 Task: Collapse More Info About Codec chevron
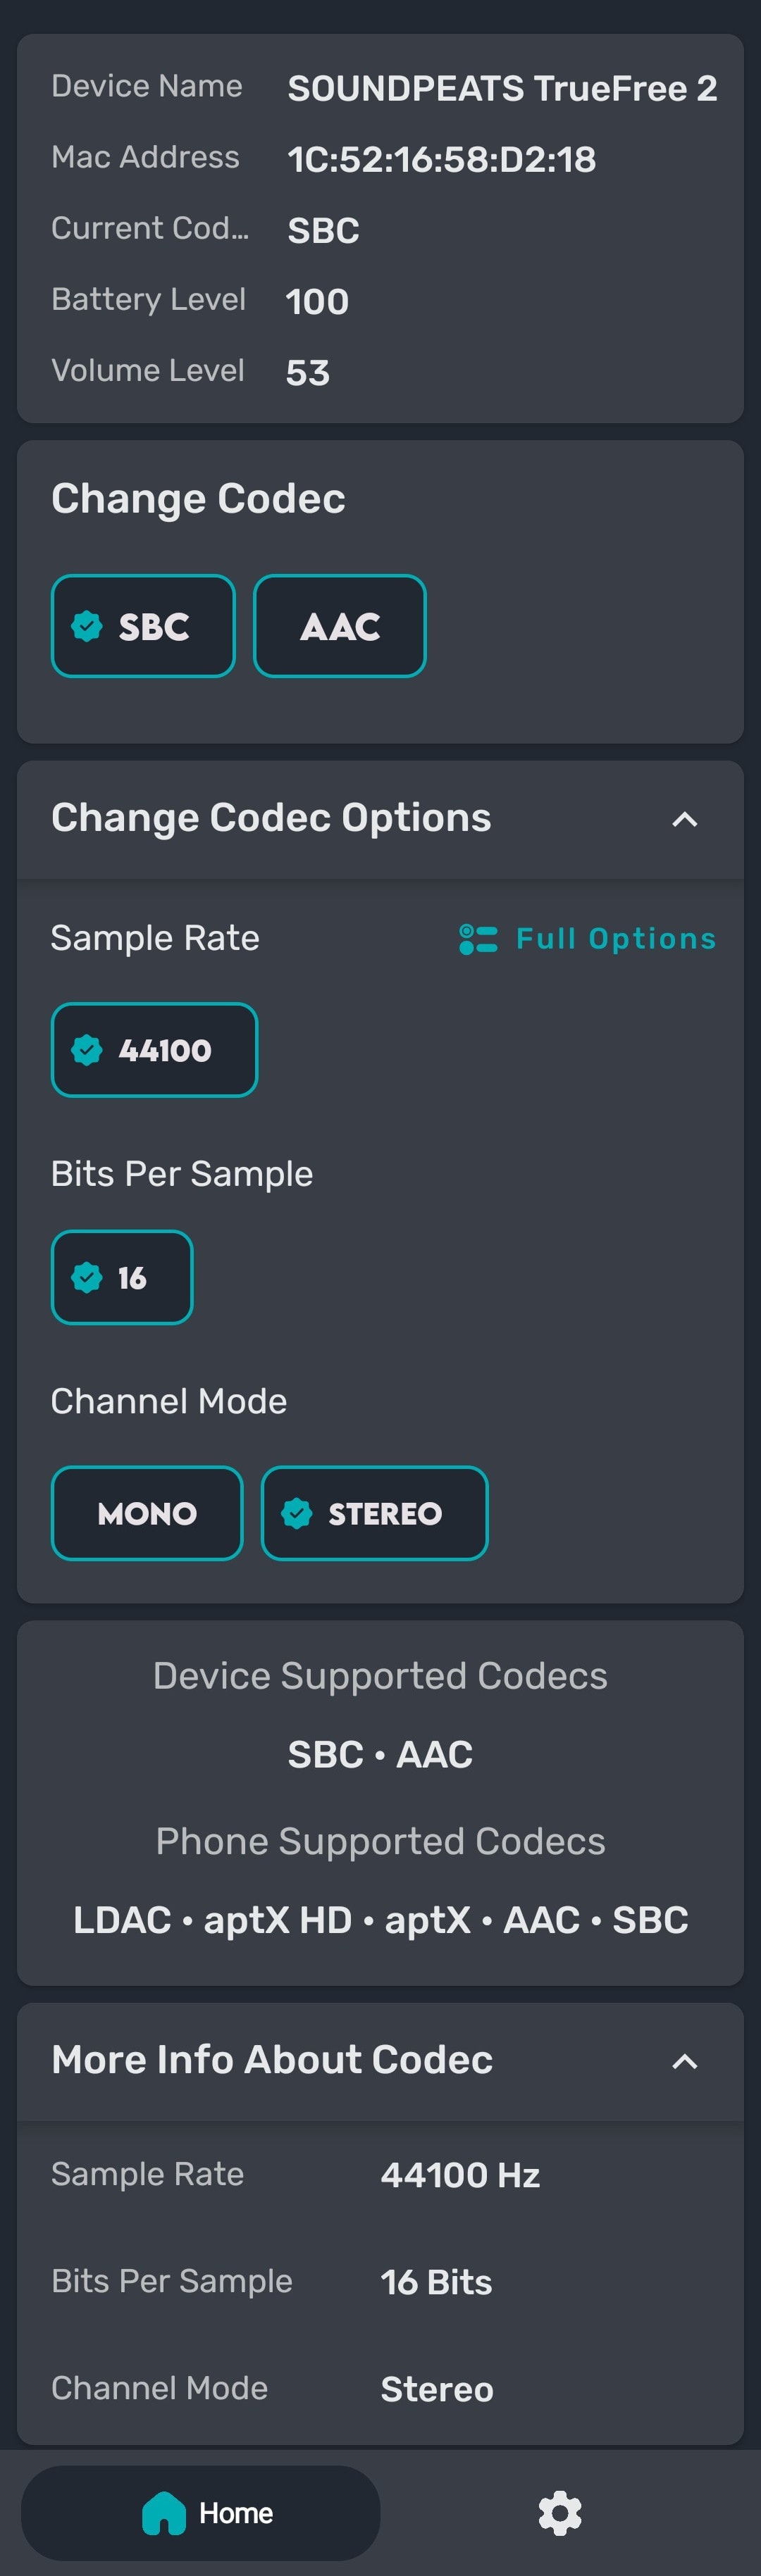pos(685,2061)
